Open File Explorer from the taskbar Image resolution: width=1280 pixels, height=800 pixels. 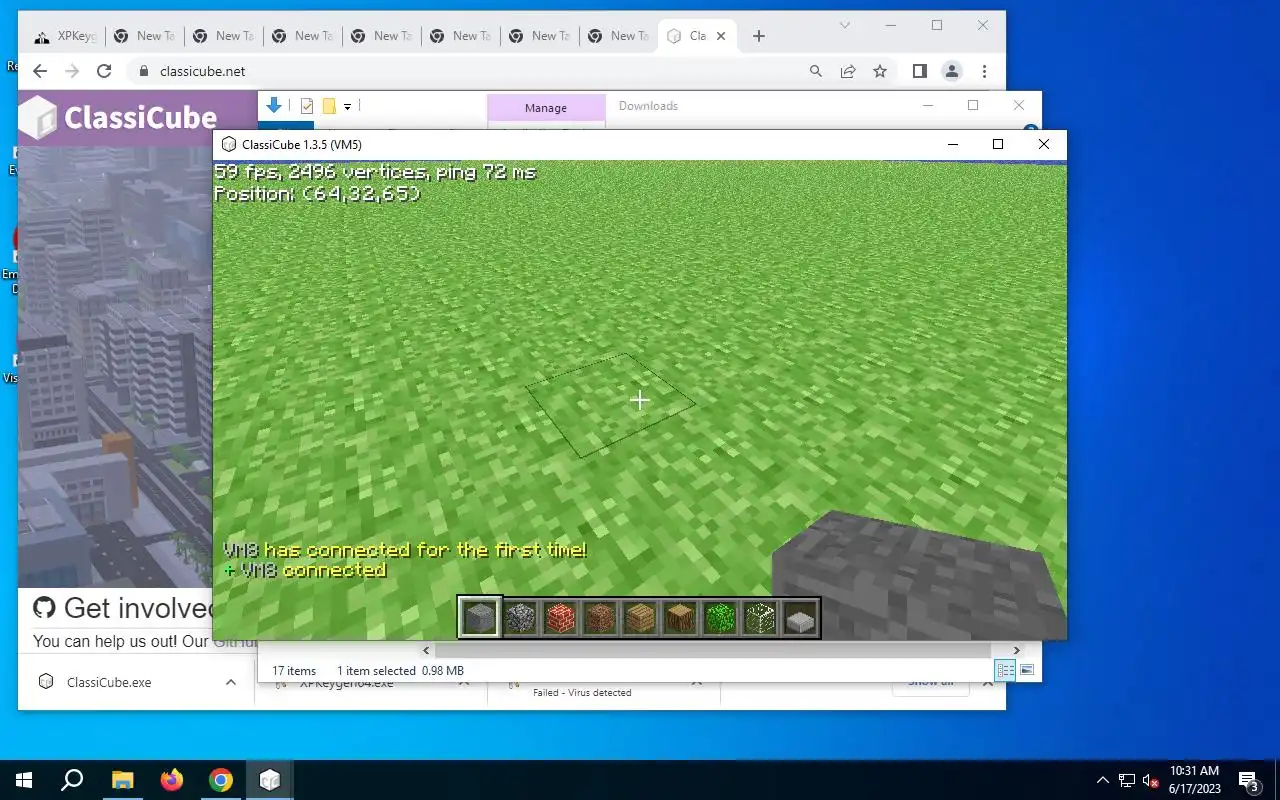pos(122,780)
